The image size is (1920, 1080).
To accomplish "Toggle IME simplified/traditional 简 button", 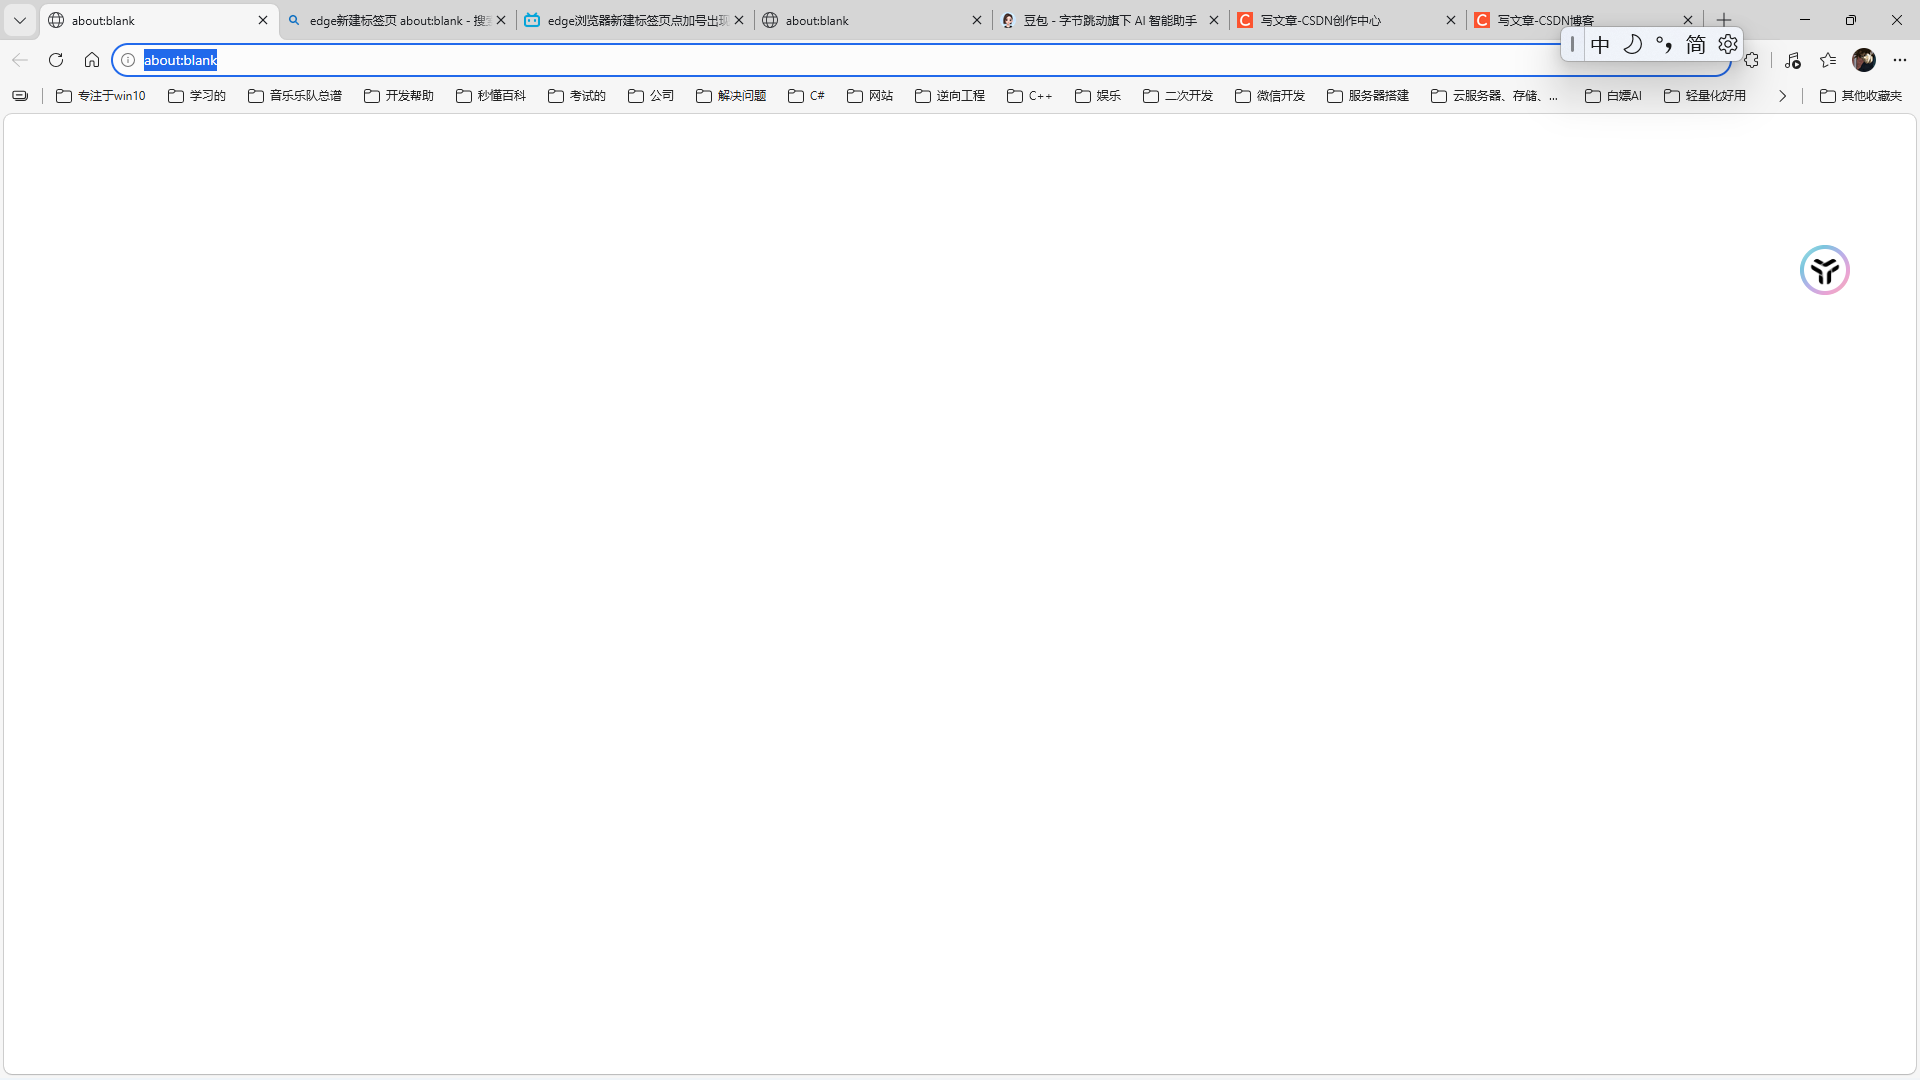I will [x=1696, y=44].
